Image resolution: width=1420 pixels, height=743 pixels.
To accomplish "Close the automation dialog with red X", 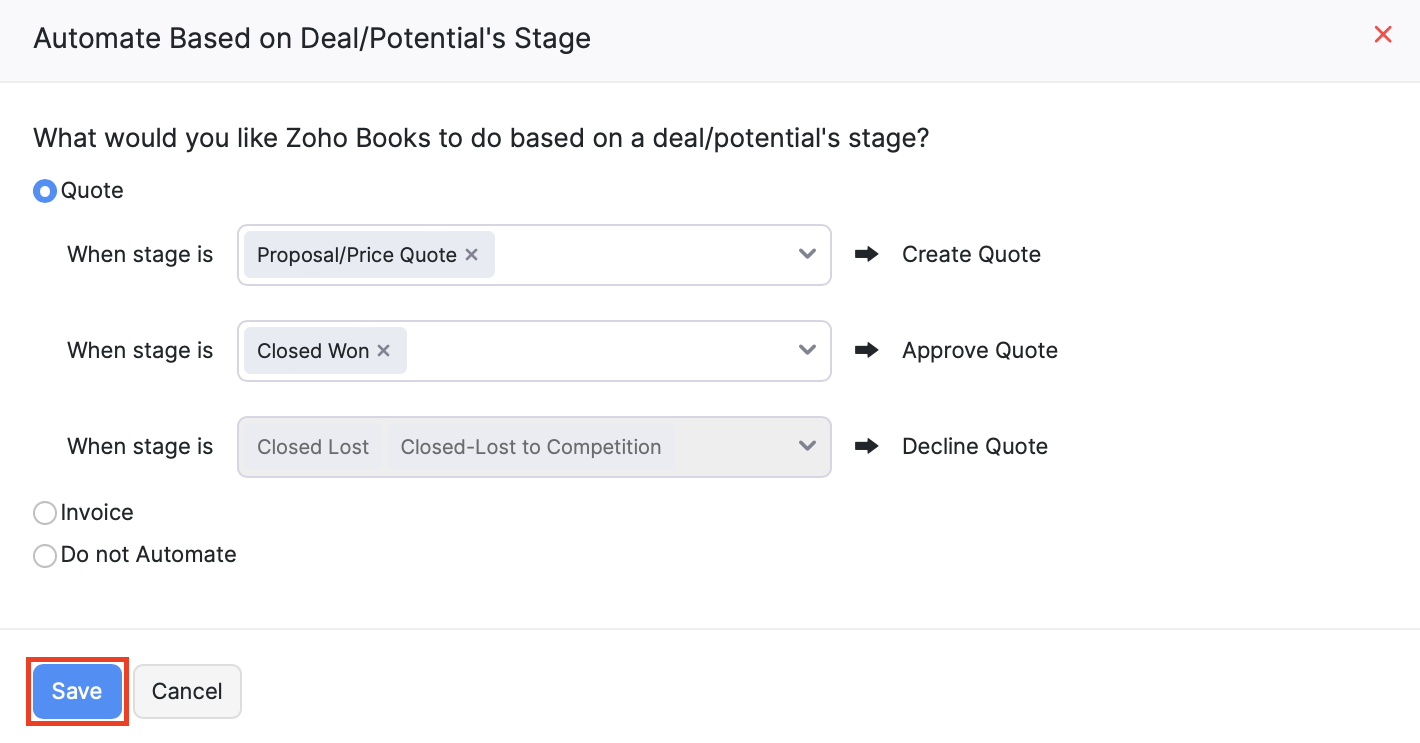I will click(1383, 35).
